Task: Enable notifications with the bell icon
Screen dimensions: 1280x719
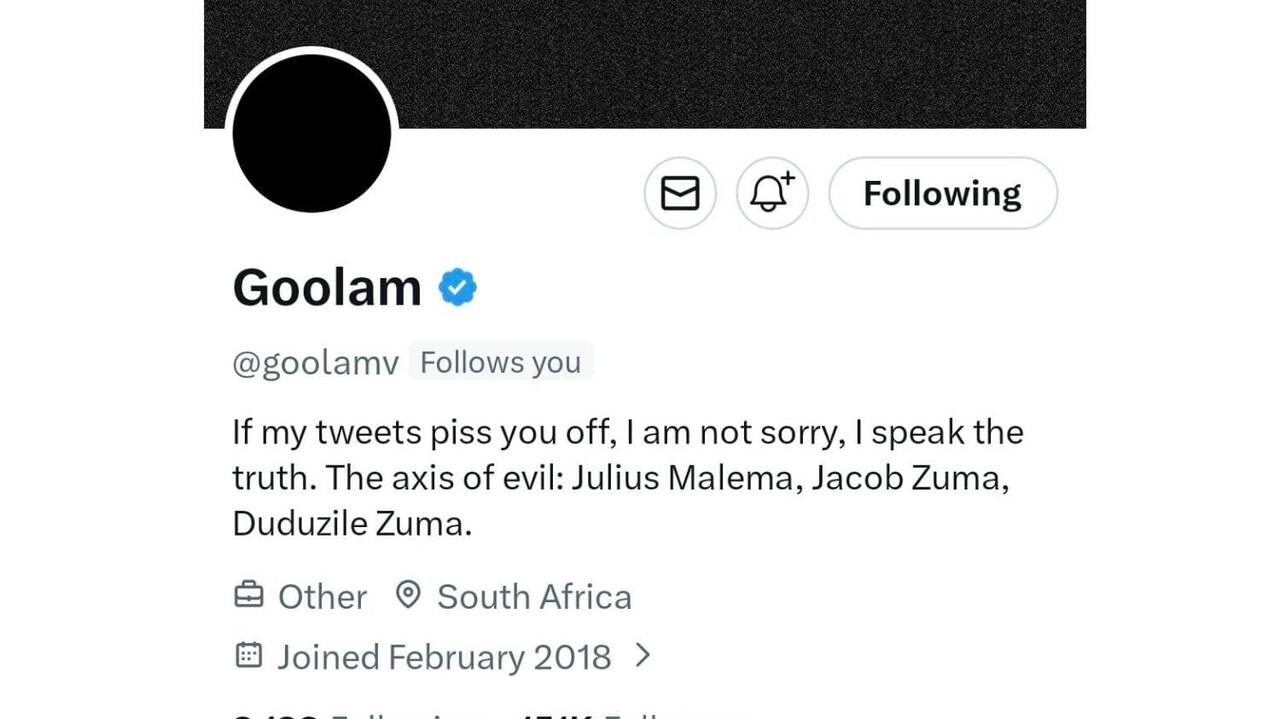Action: (771, 193)
